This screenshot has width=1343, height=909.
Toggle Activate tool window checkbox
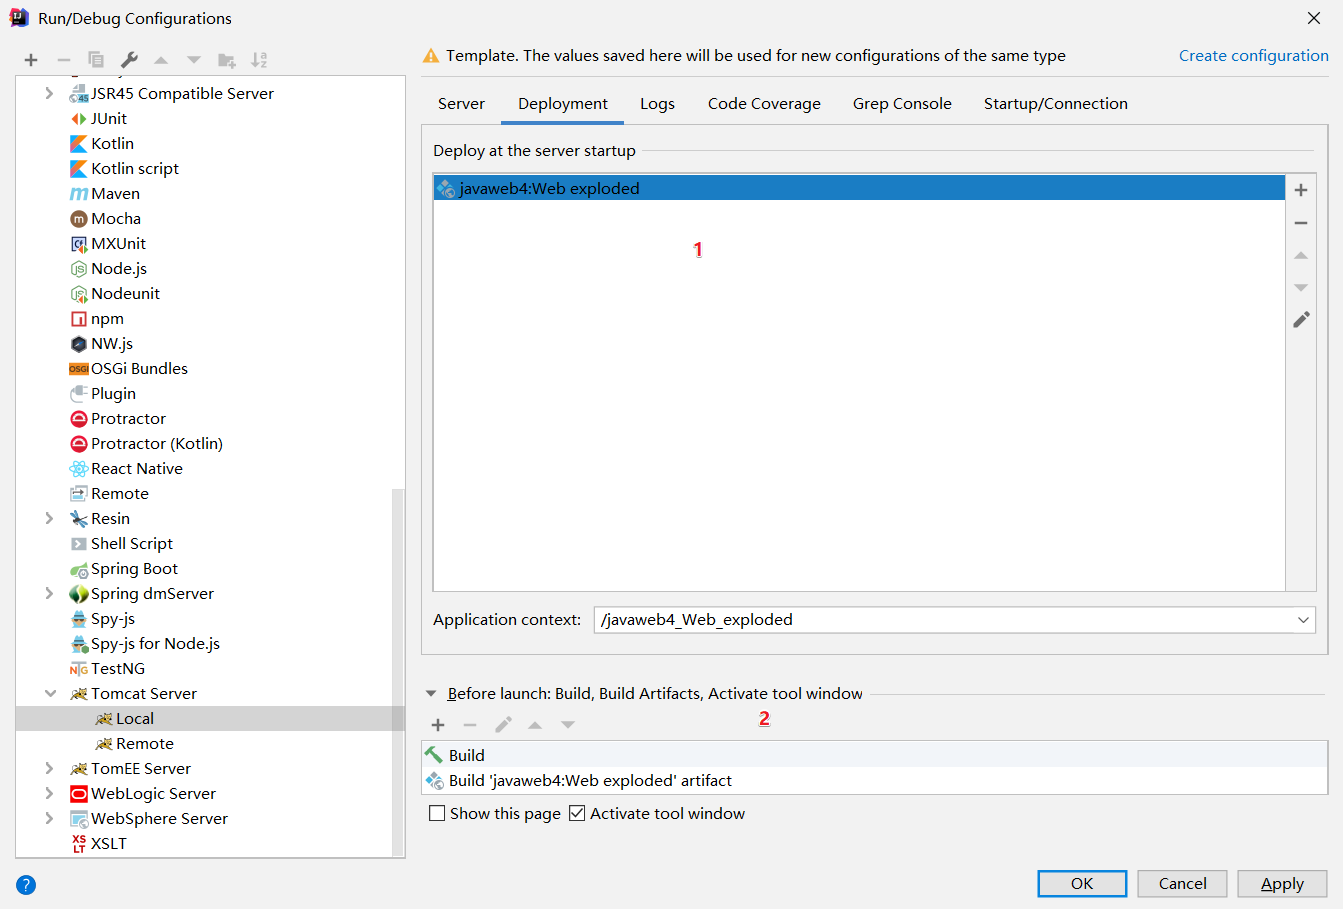point(577,813)
